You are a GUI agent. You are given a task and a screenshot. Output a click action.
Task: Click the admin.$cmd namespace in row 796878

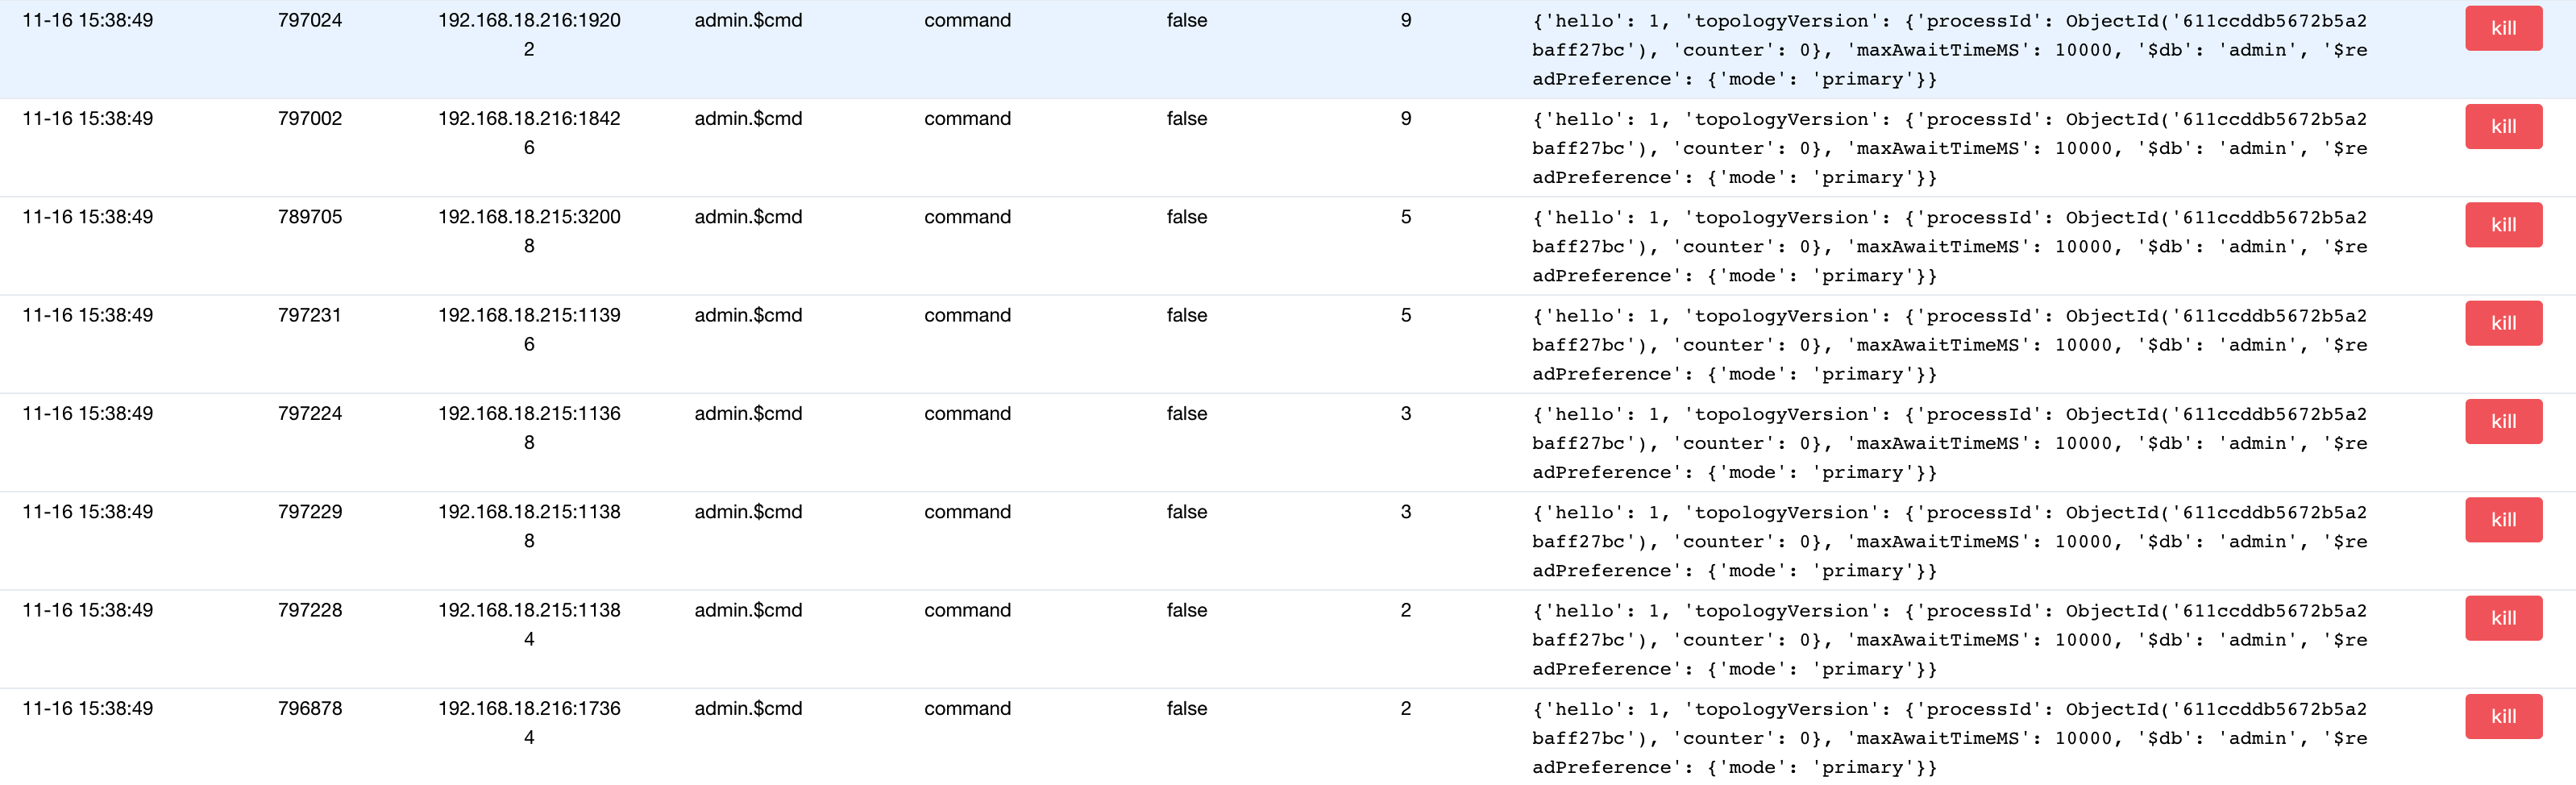click(x=748, y=708)
